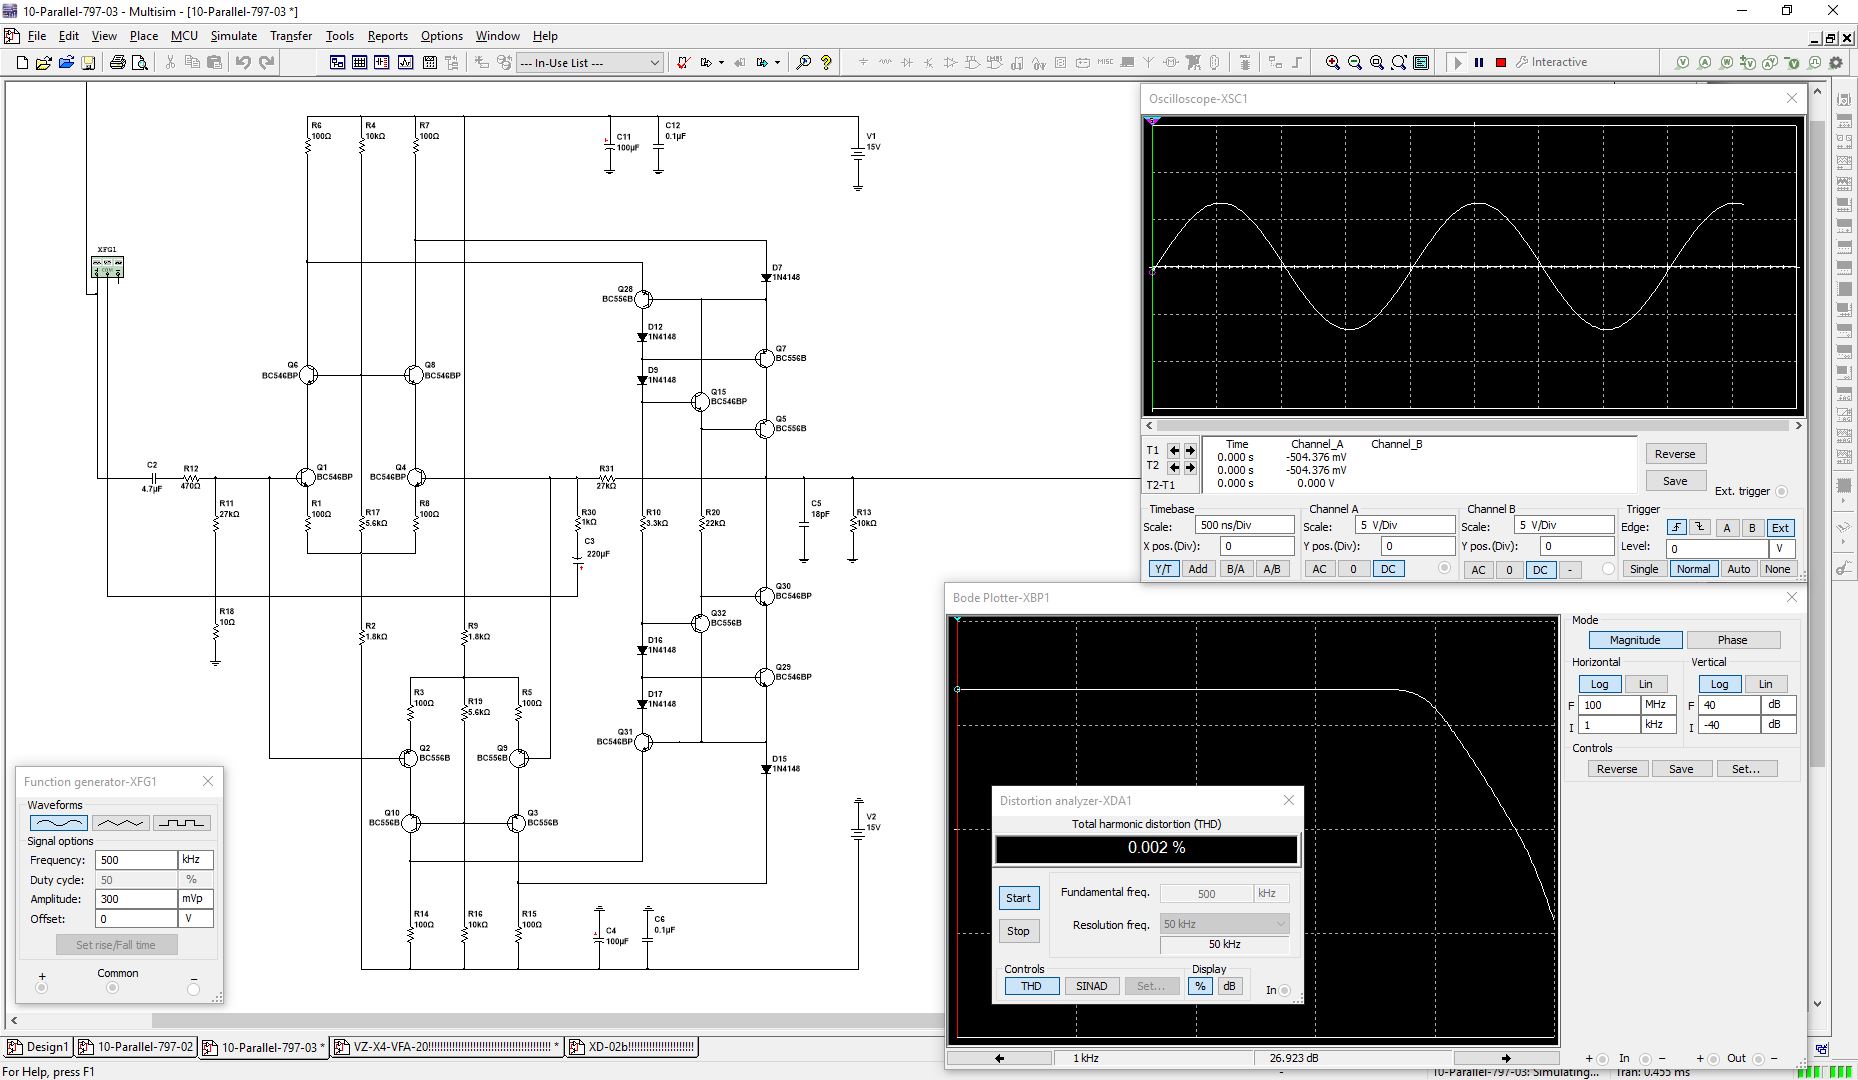Screen dimensions: 1858x1080
Task: Toggle full screen view icon
Action: point(1421,62)
